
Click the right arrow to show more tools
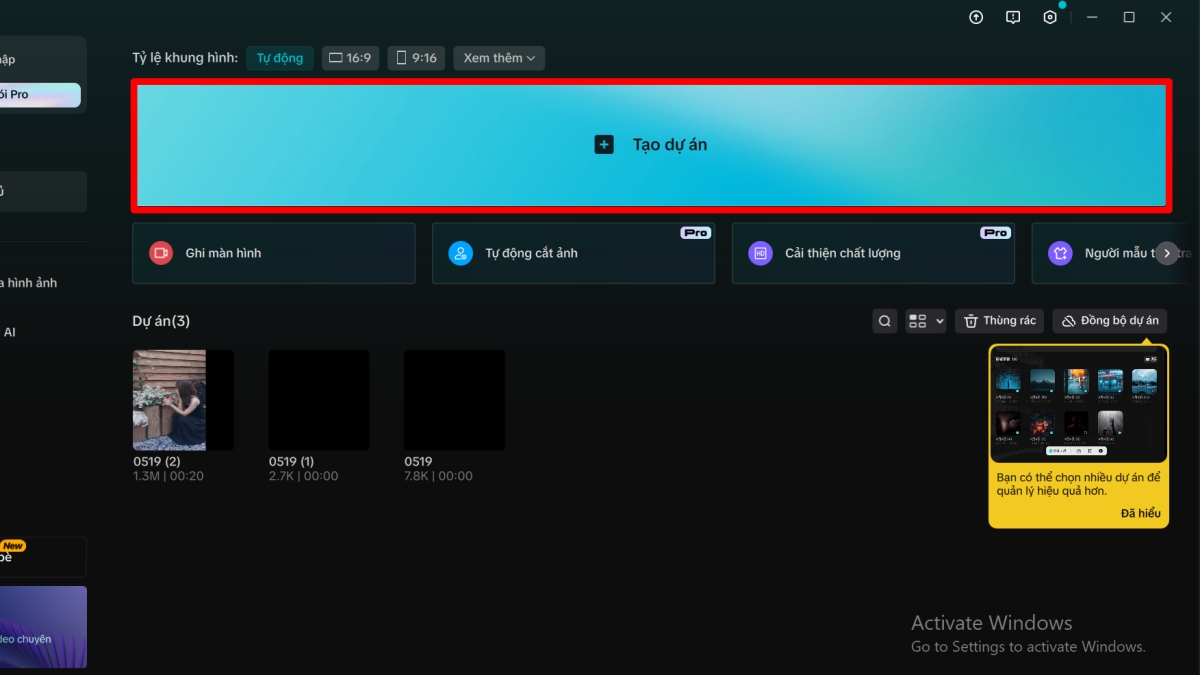pyautogui.click(x=1166, y=253)
